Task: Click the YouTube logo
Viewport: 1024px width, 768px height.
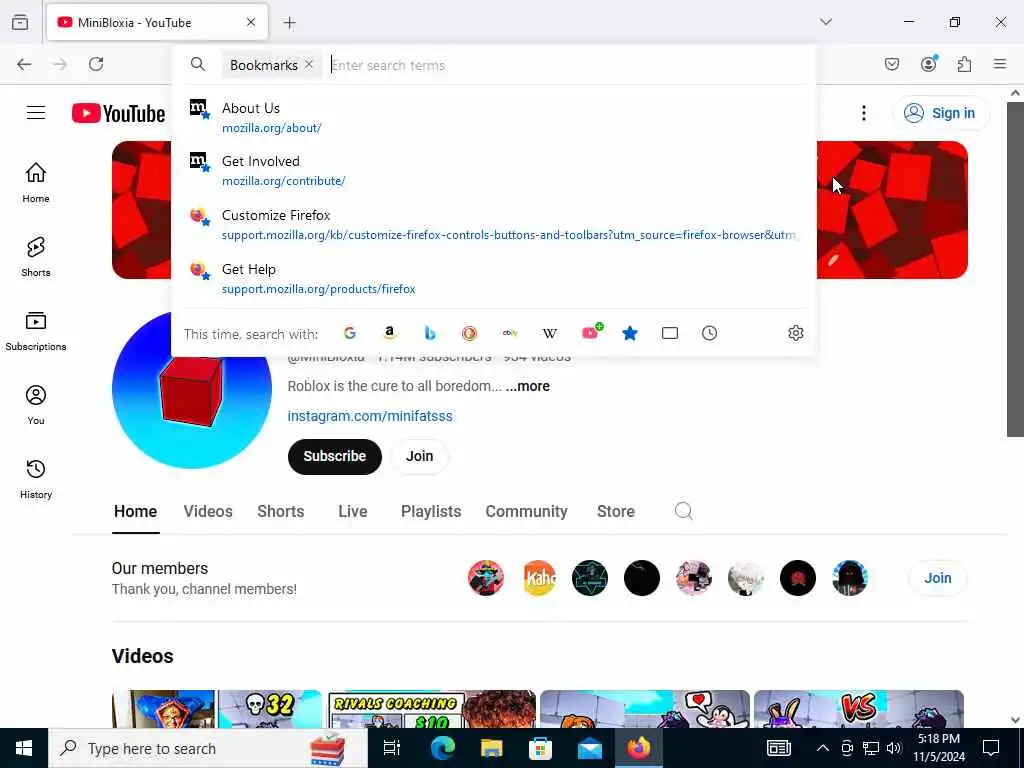Action: pyautogui.click(x=118, y=113)
